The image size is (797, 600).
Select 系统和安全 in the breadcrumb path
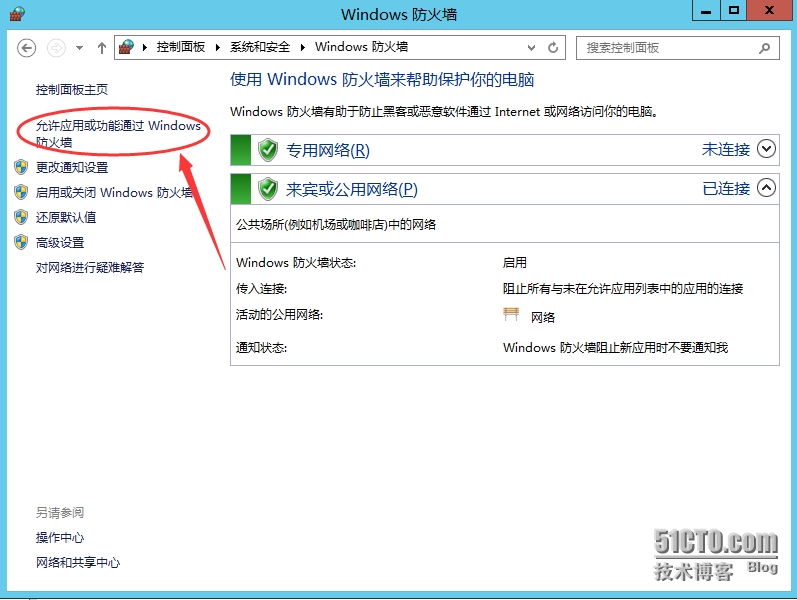(x=260, y=47)
